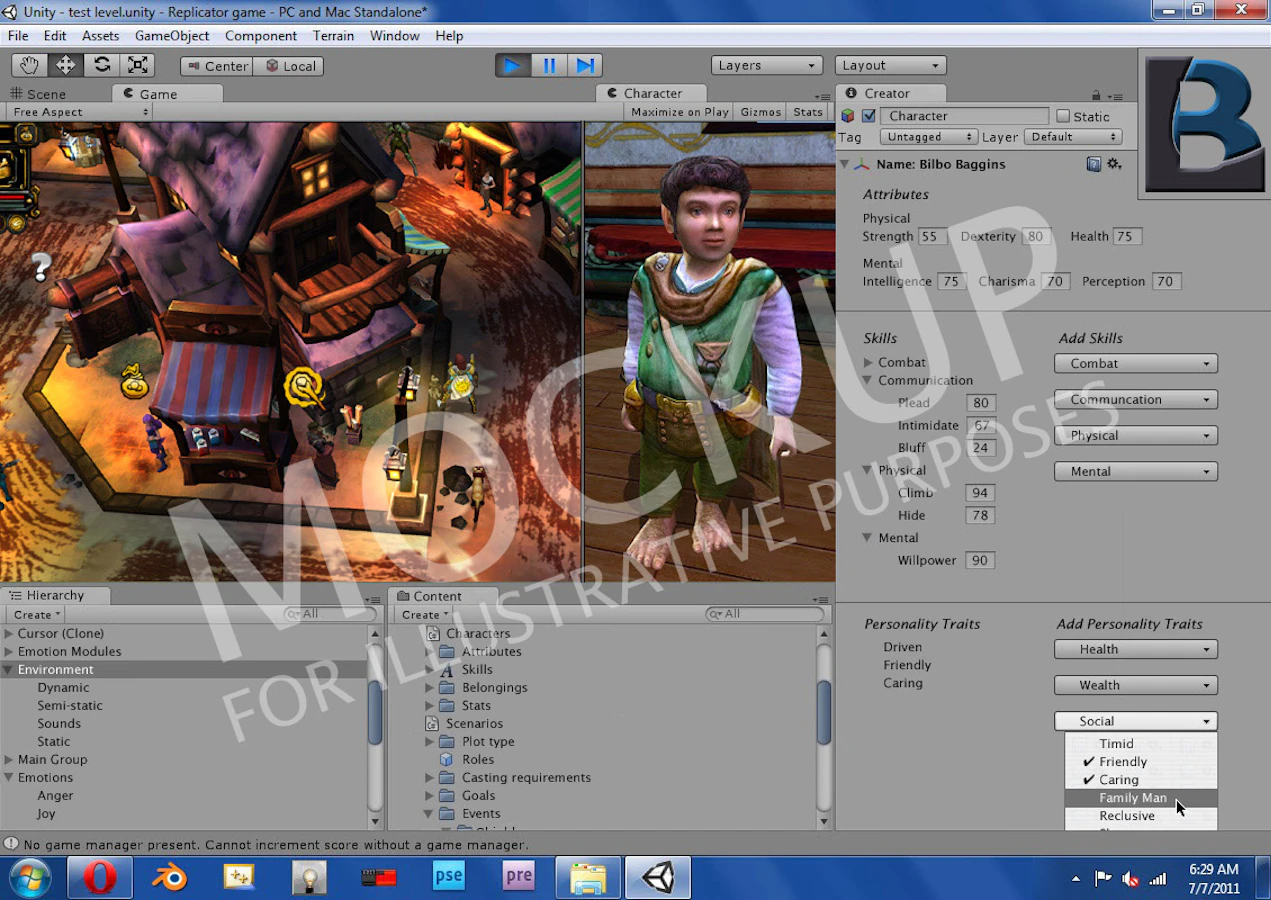Select Timid in Social list
The height and width of the screenshot is (900, 1271).
(x=1141, y=744)
